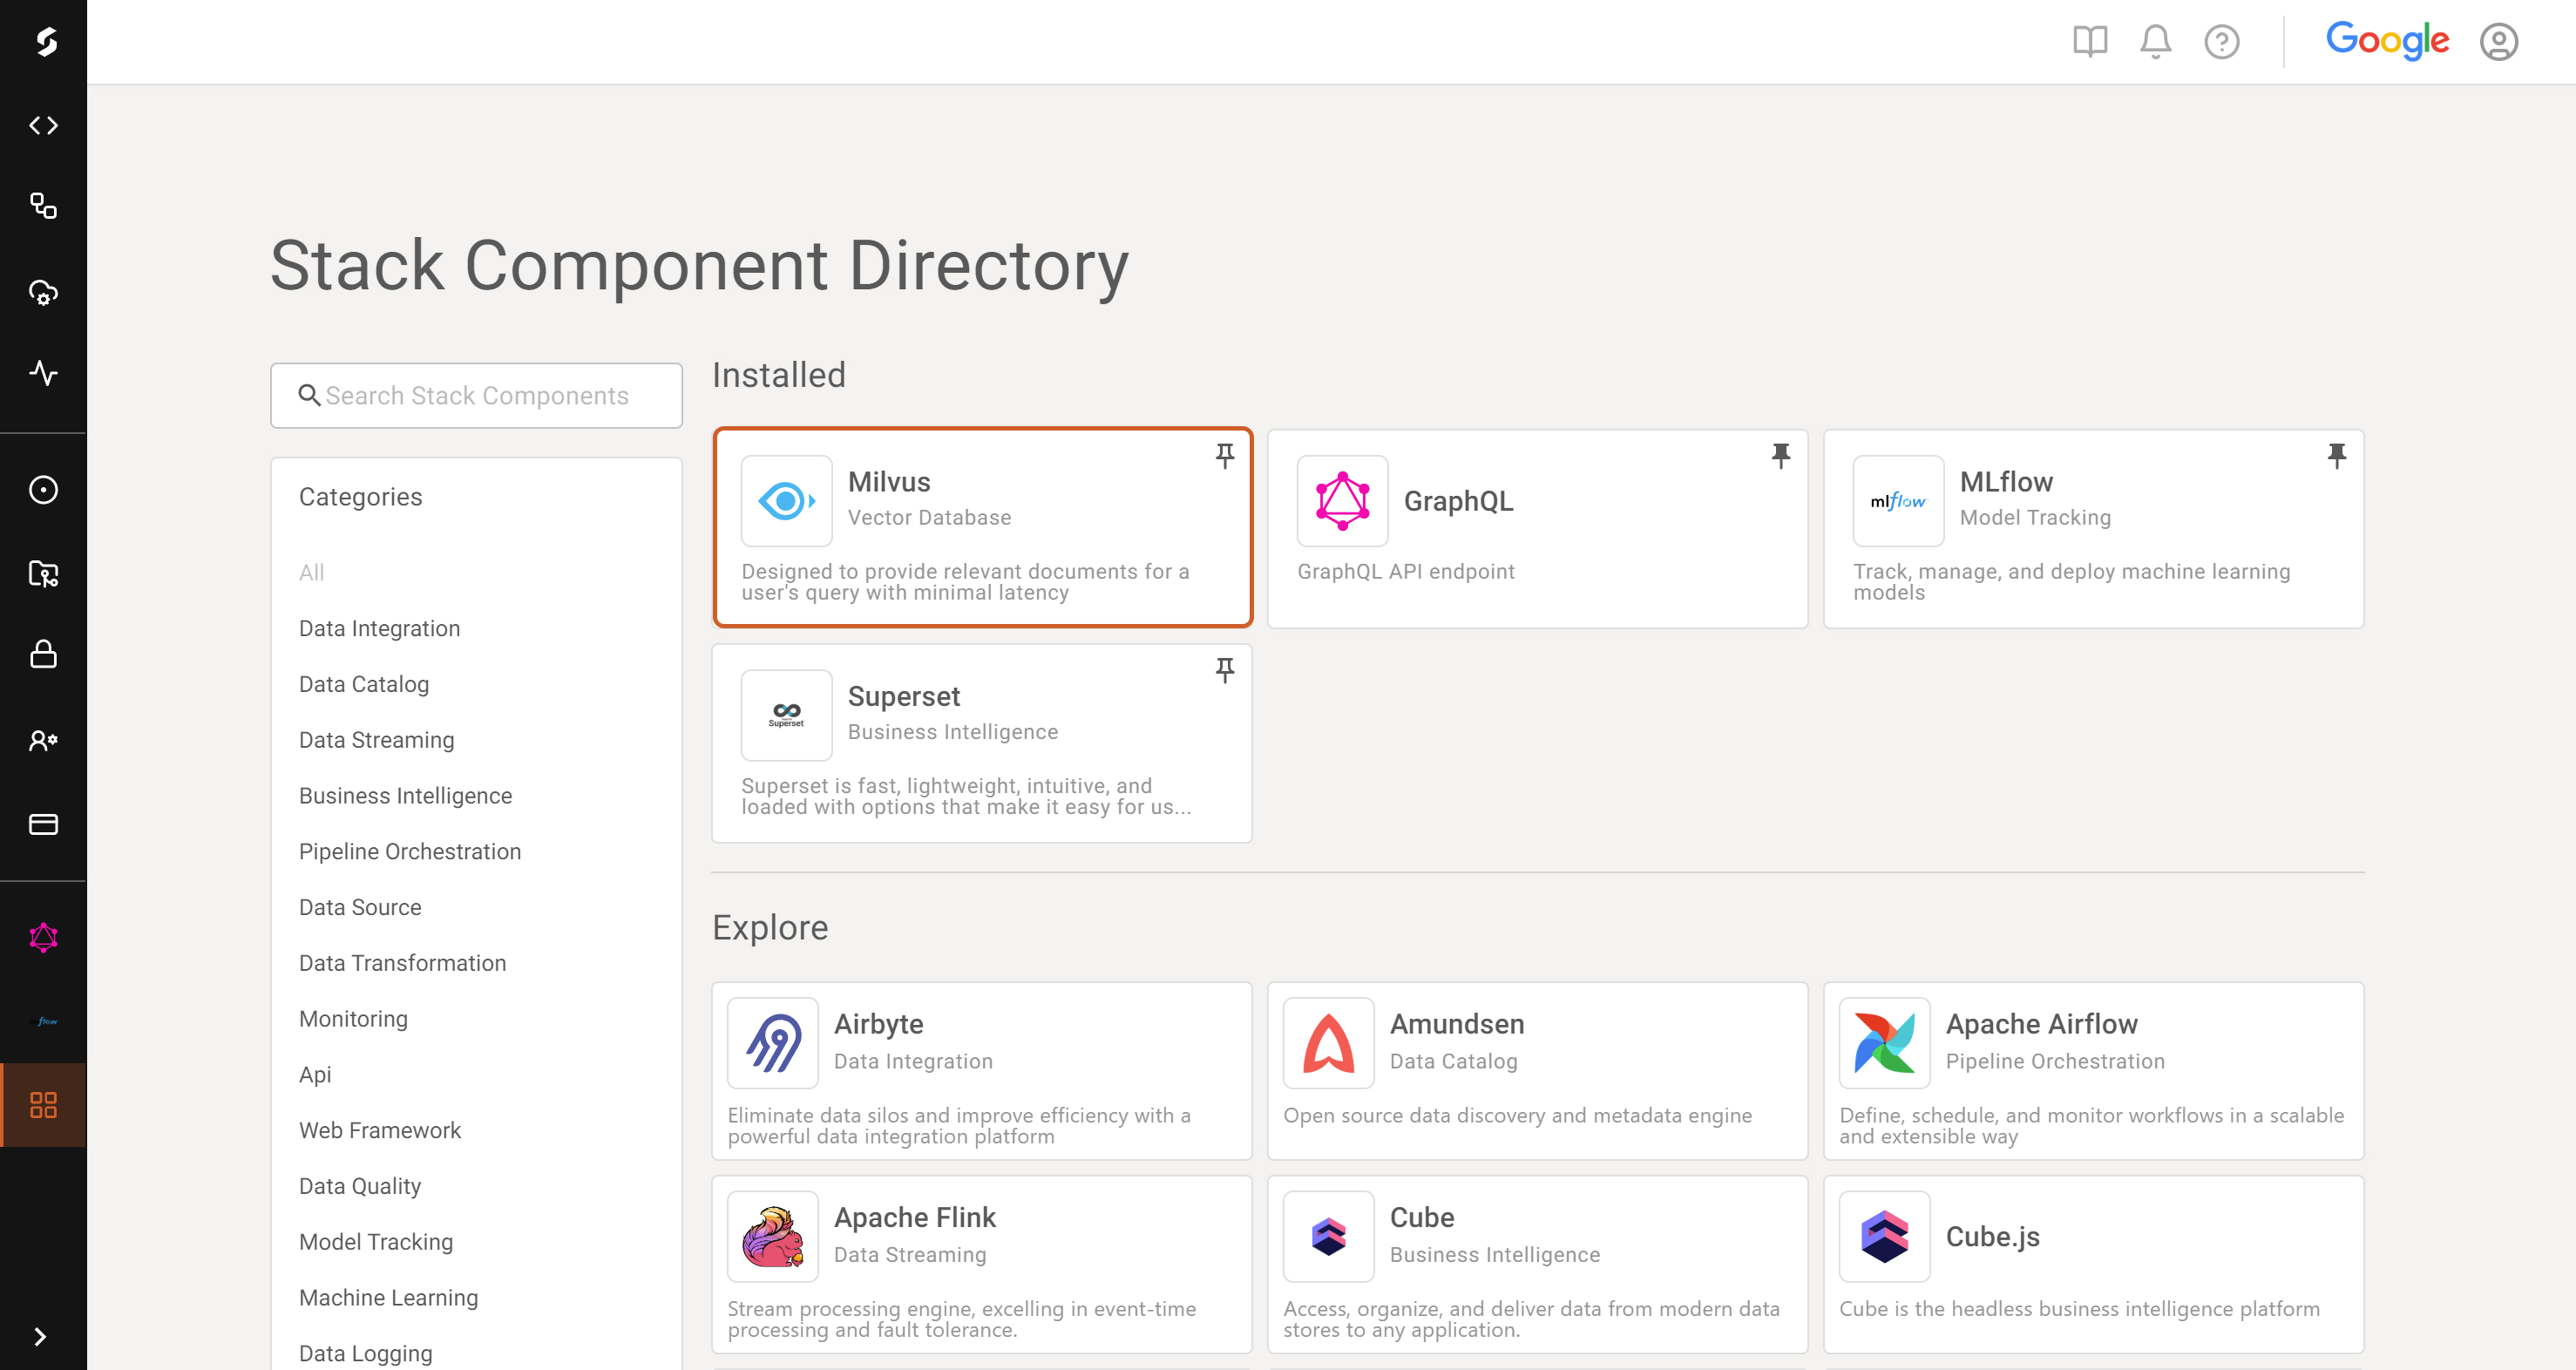Viewport: 2576px width, 1370px height.
Task: Open the notifications bell
Action: 2156,41
